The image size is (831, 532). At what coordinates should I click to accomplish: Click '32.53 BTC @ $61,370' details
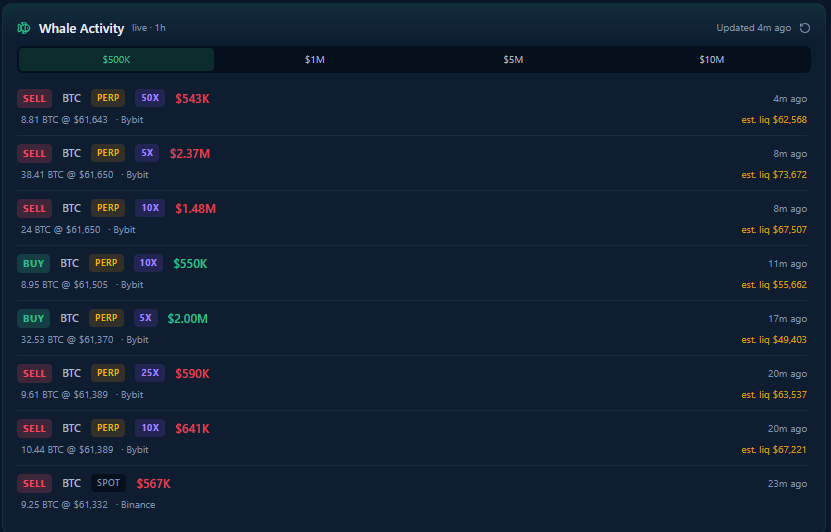pos(67,340)
